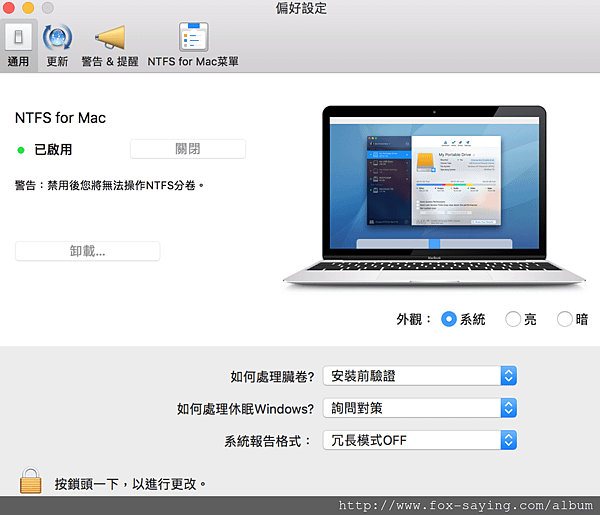The image size is (600, 515).
Task: Click the 外觀 appearance label
Action: pyautogui.click(x=414, y=319)
